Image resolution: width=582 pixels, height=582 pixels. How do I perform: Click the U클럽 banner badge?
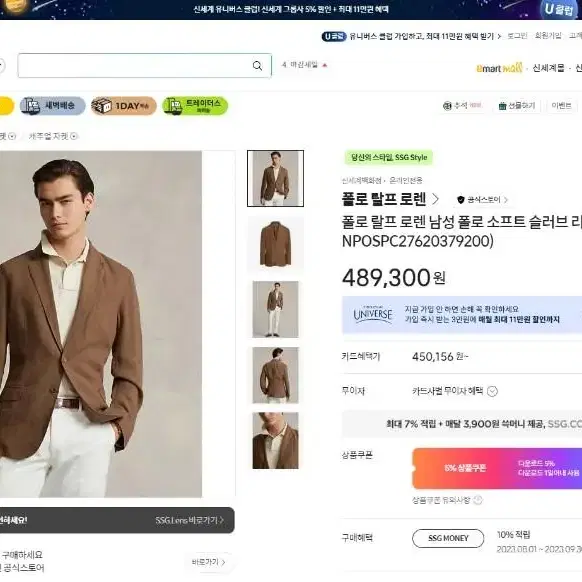coord(560,9)
